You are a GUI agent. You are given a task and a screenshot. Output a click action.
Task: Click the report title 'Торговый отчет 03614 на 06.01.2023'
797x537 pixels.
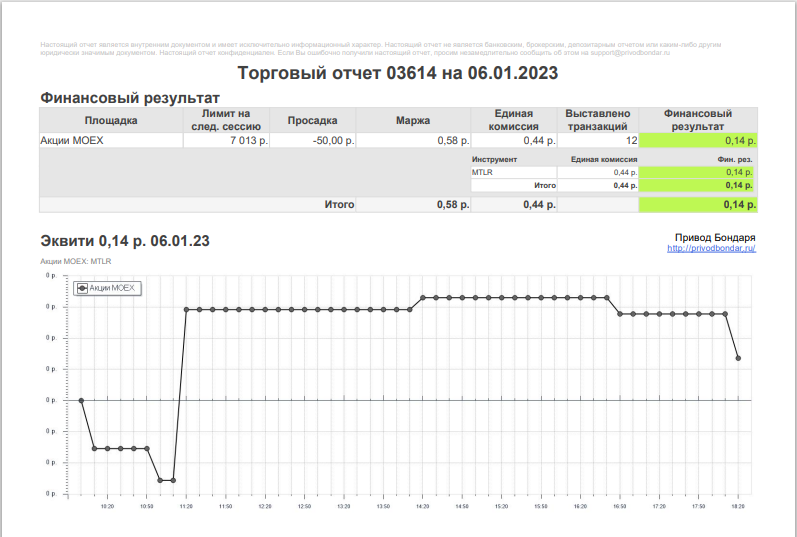click(x=398, y=73)
